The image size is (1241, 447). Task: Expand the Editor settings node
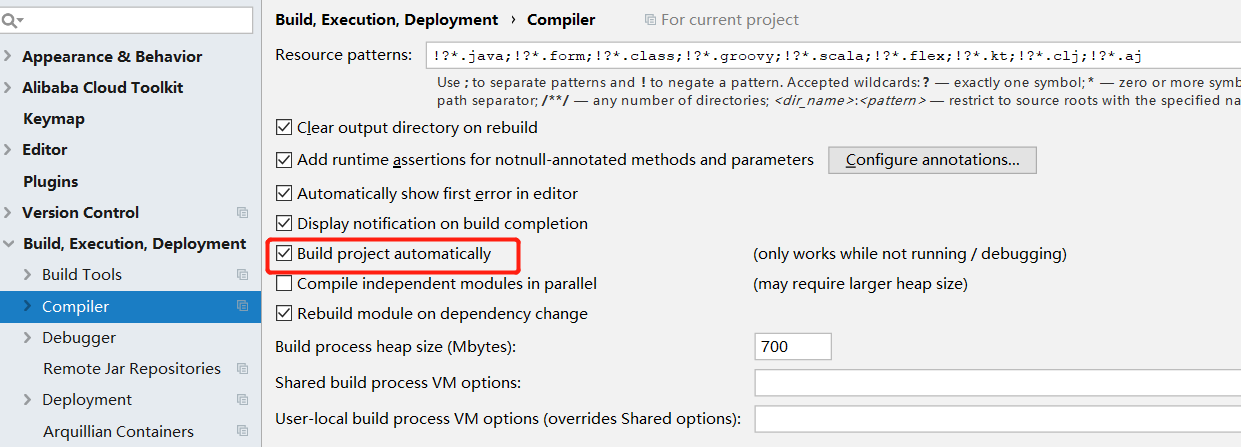9,150
